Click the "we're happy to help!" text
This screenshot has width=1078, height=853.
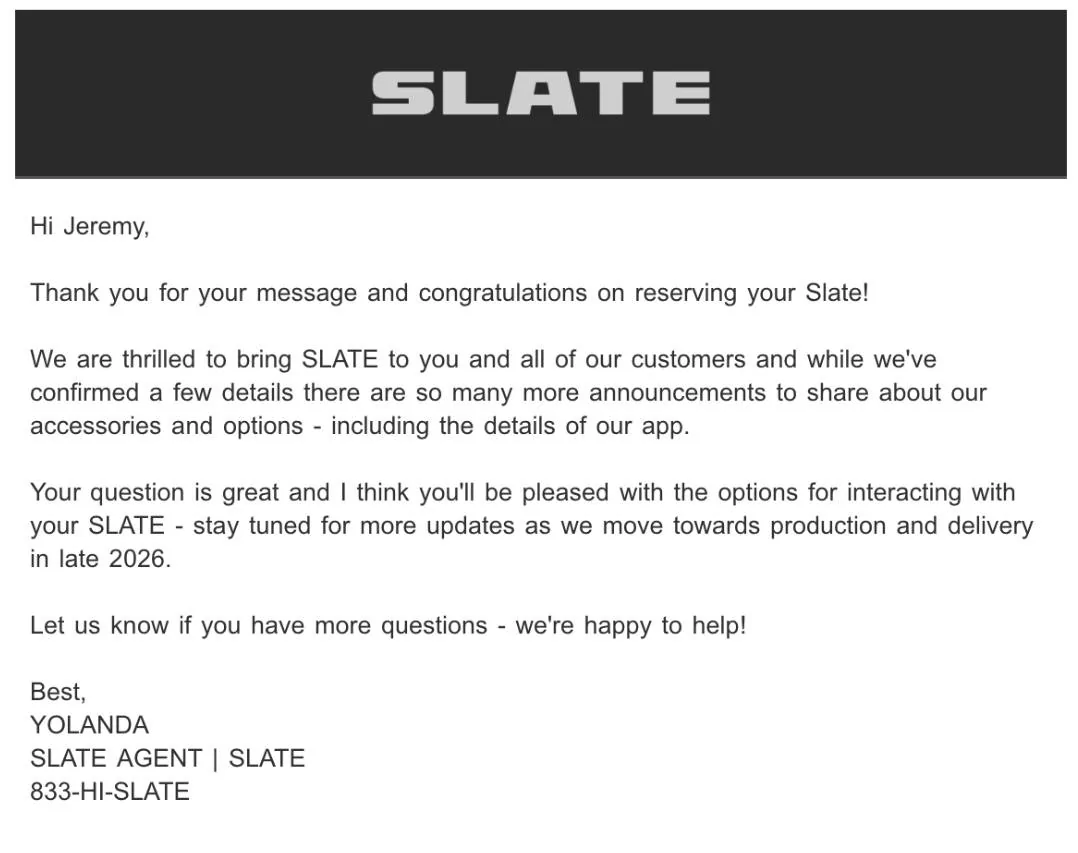(630, 626)
